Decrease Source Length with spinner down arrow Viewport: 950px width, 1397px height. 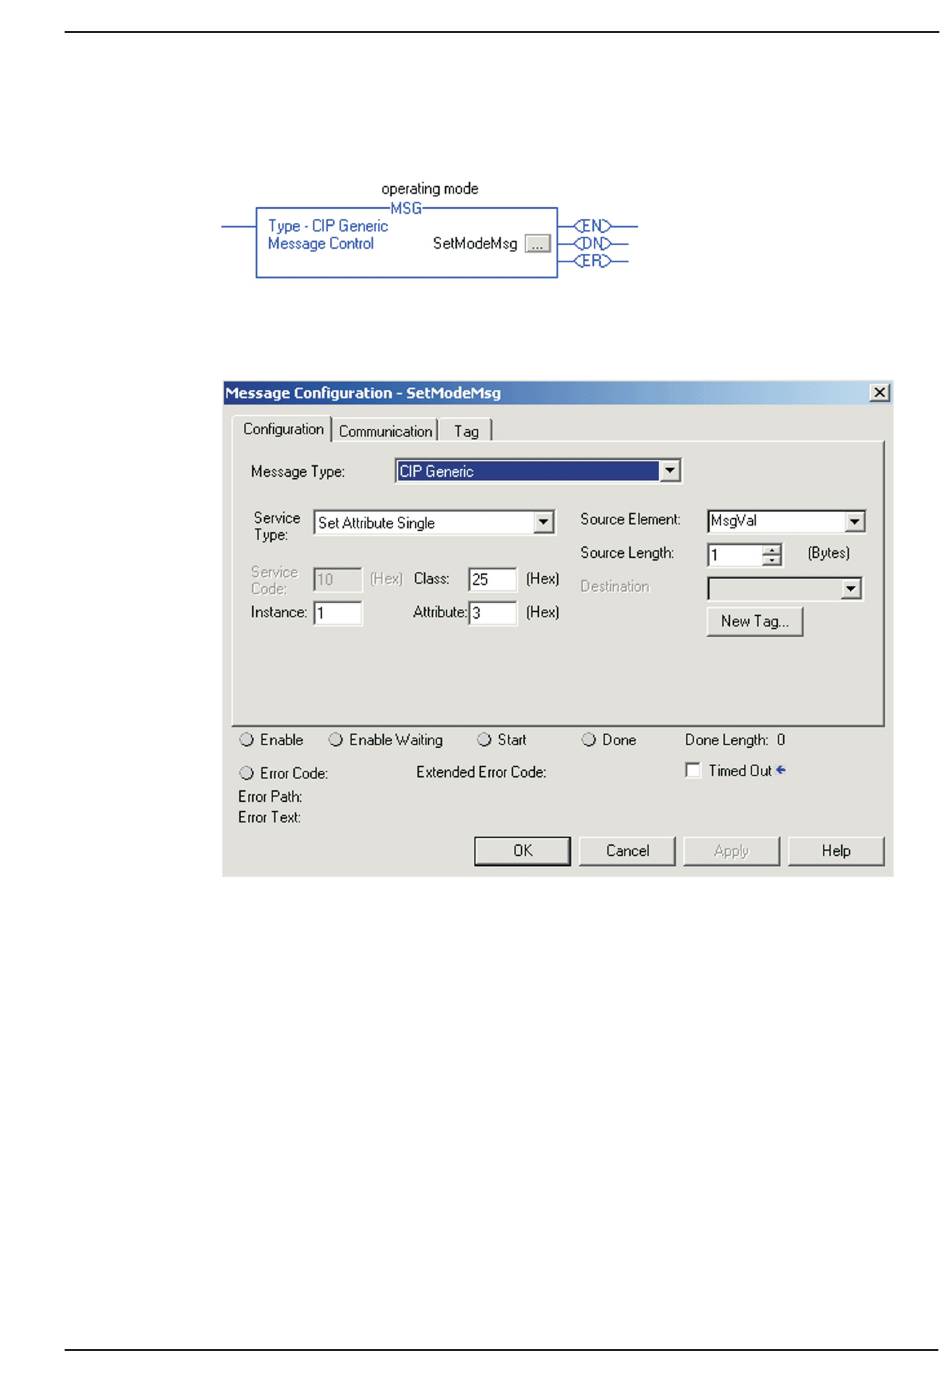point(771,560)
